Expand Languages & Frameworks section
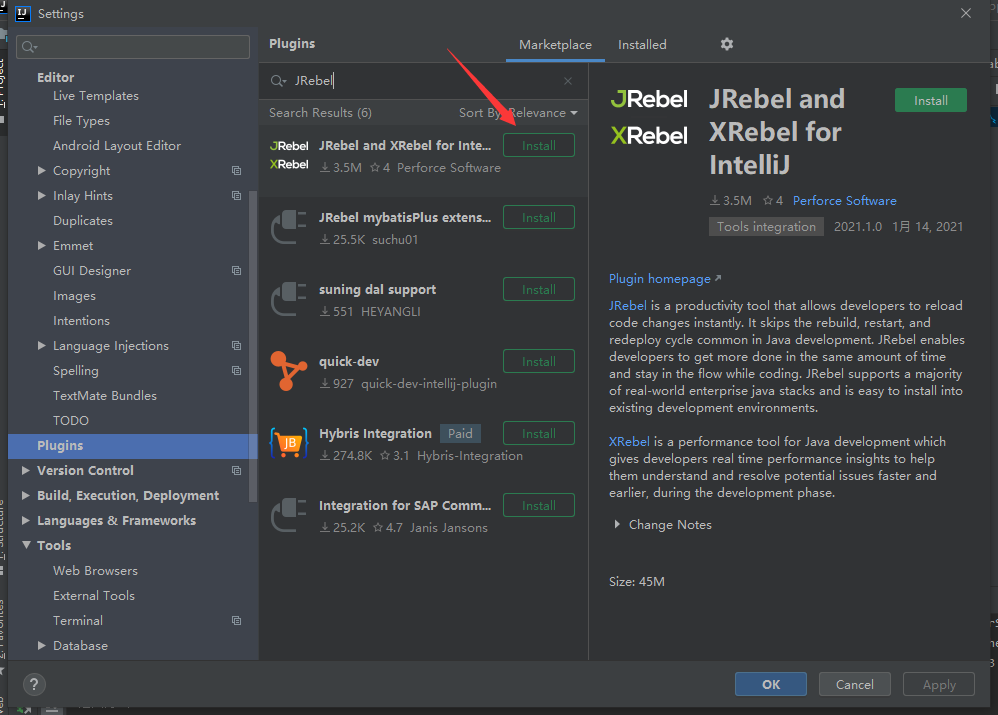Viewport: 998px width, 715px height. pos(25,520)
